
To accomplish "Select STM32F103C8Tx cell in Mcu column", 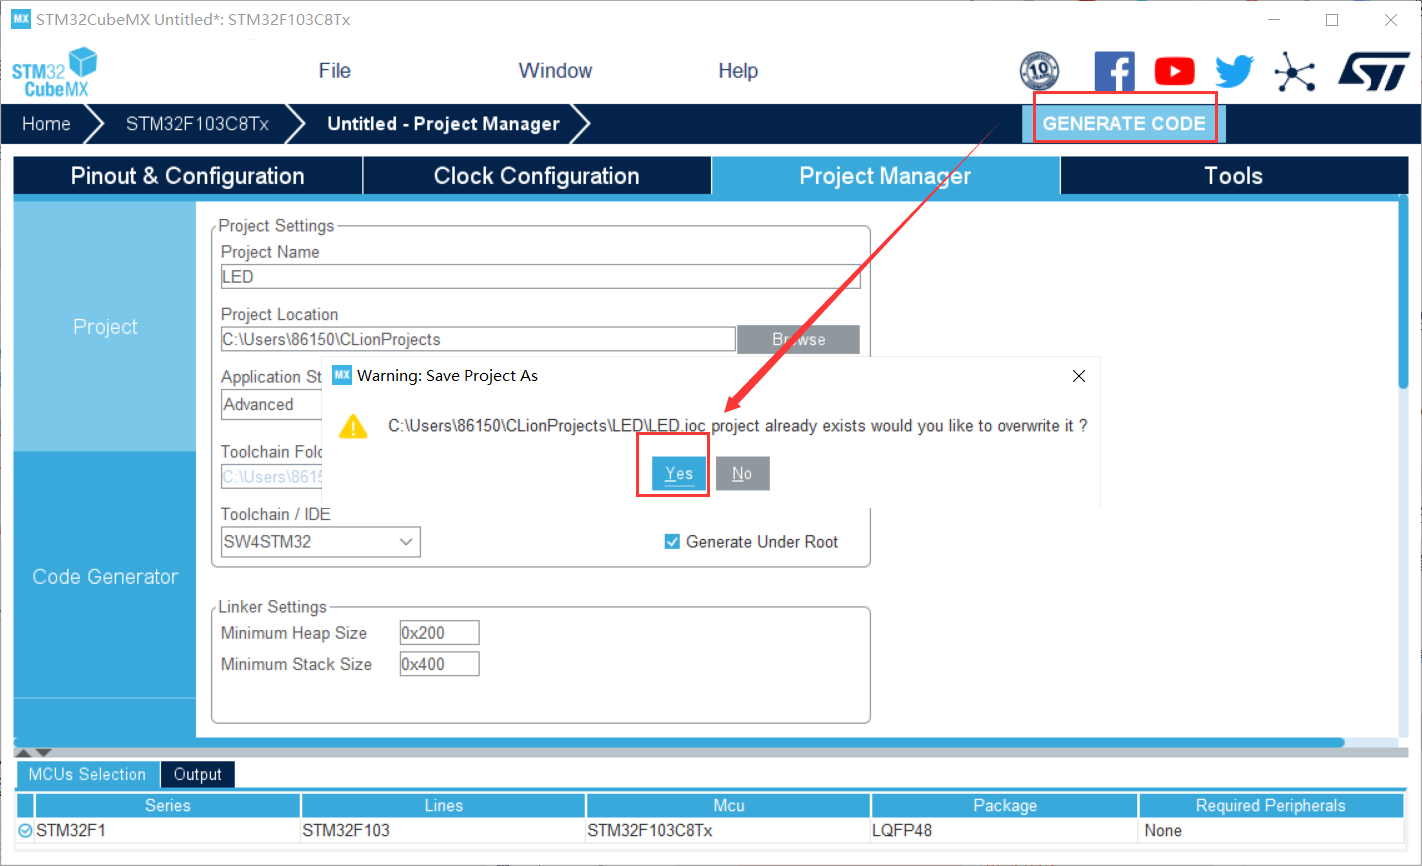I will coord(728,831).
